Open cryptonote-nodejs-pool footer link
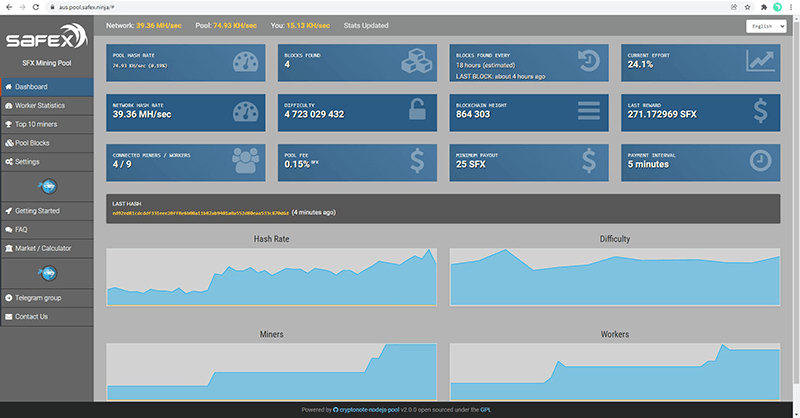 point(366,409)
